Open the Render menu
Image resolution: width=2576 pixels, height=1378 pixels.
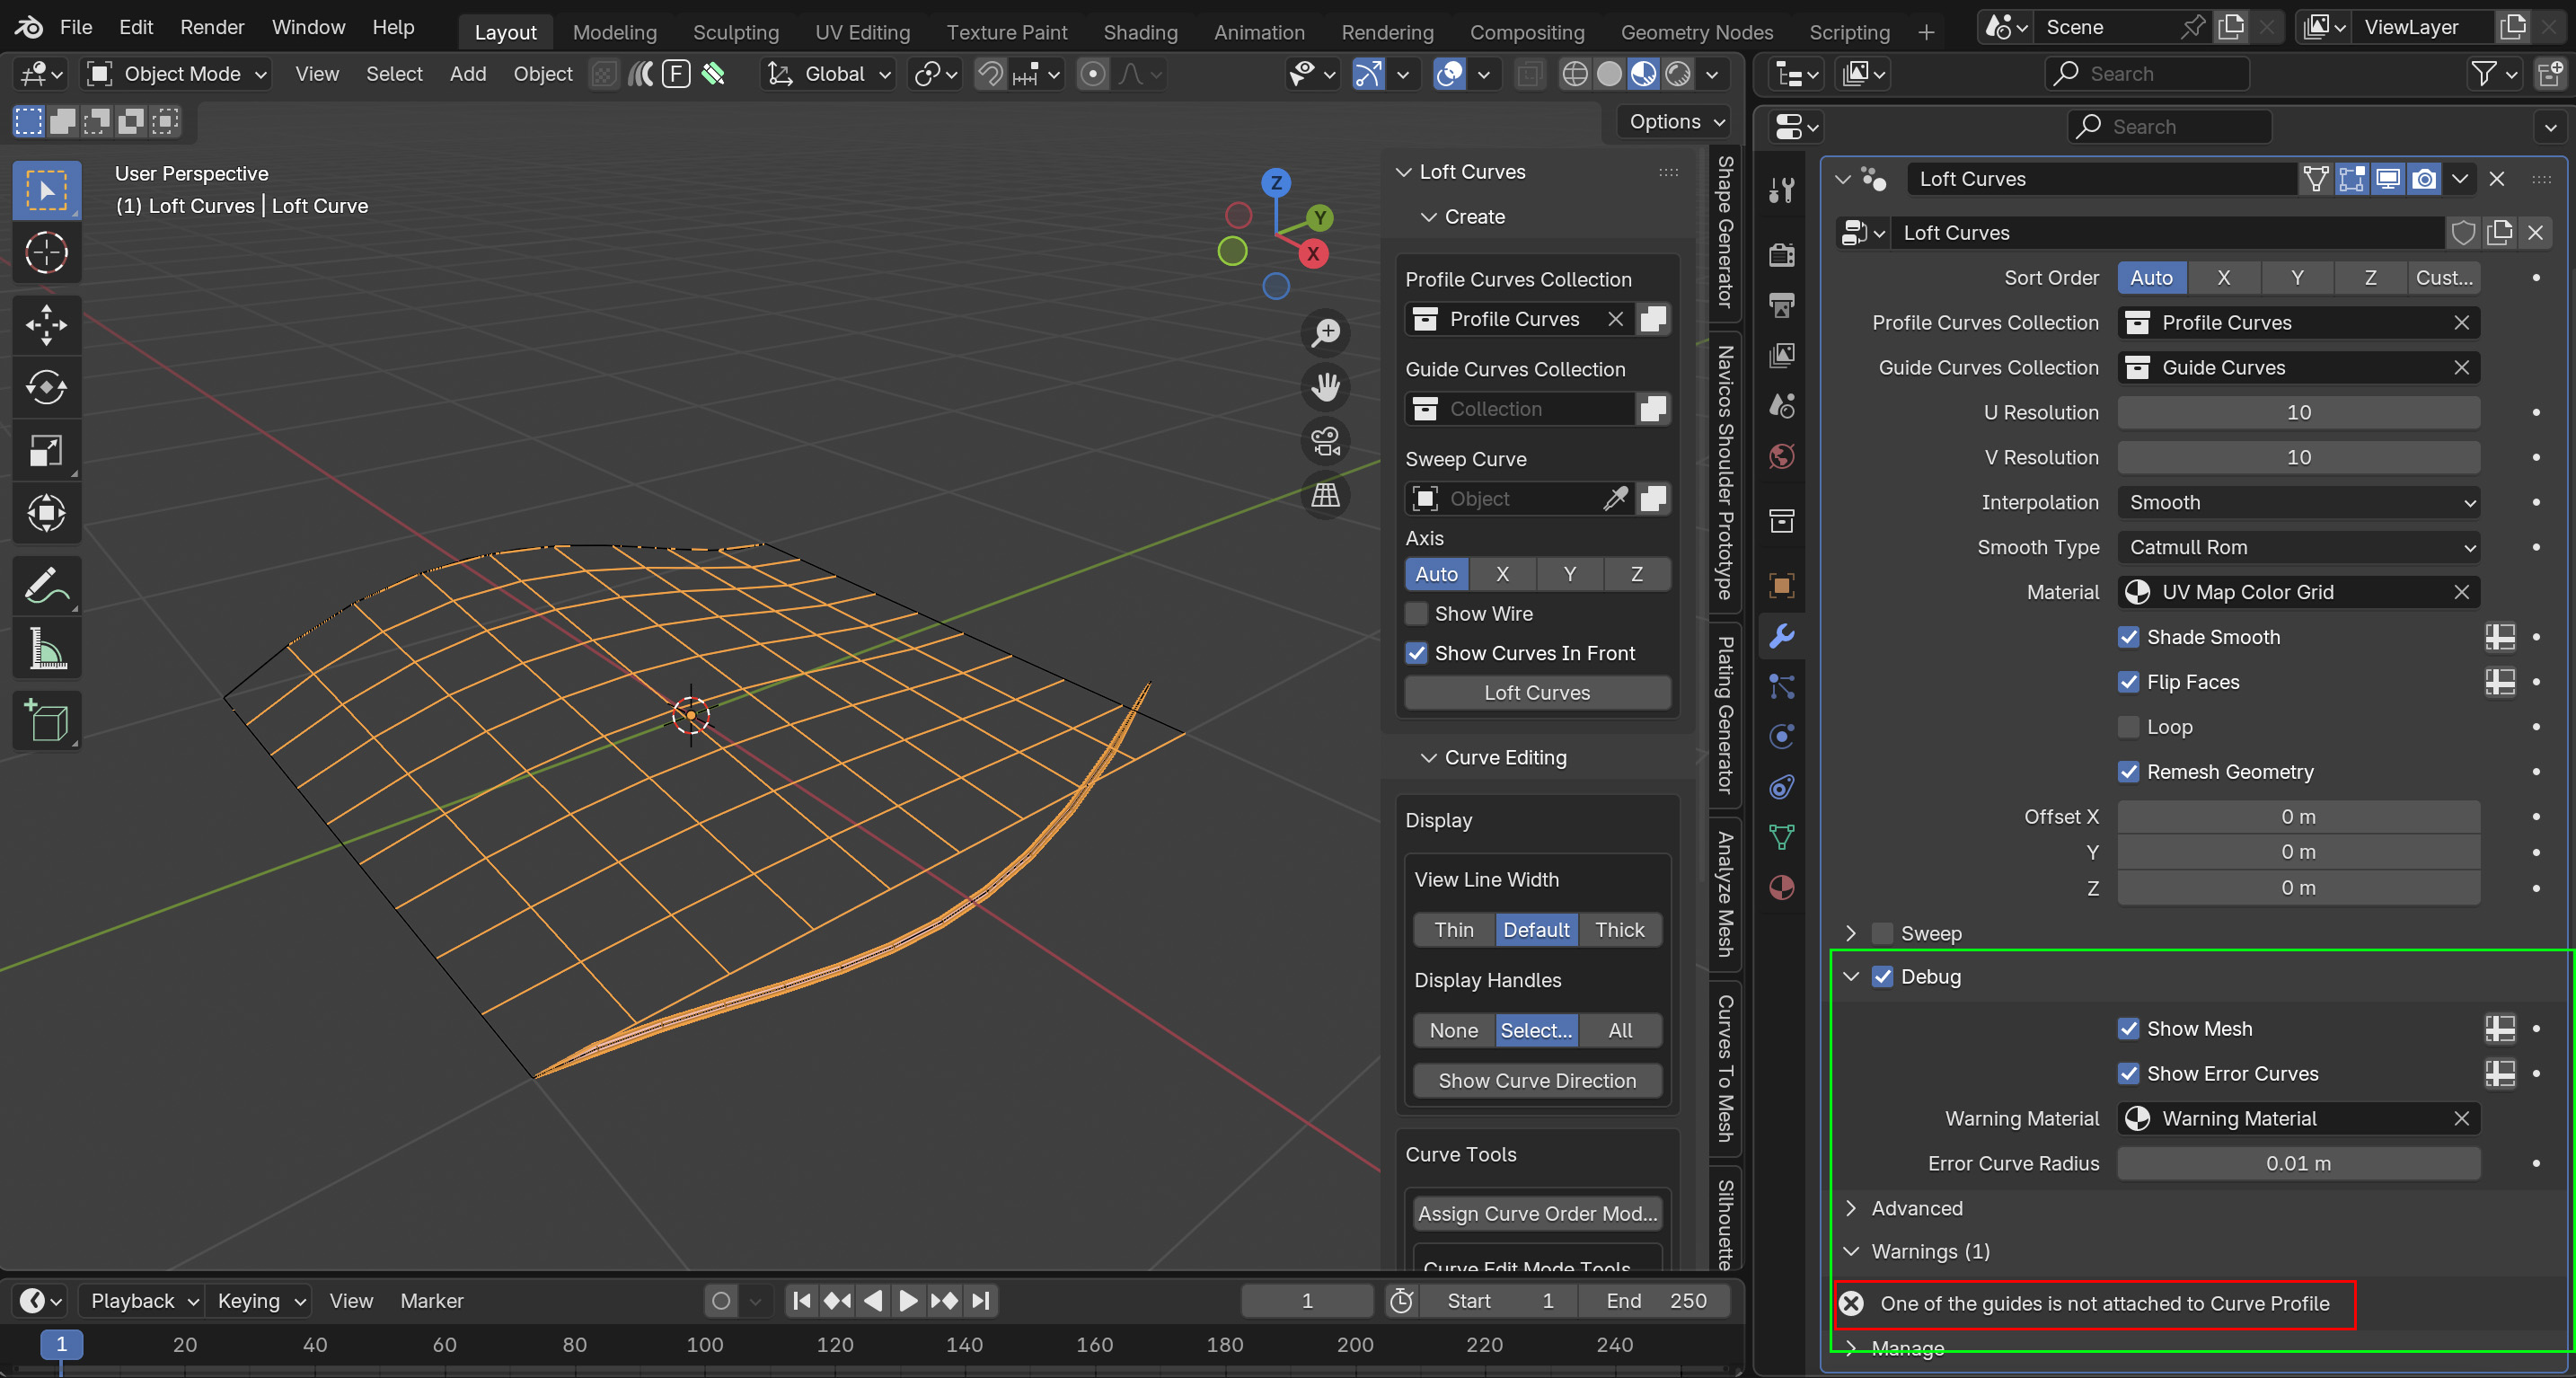(x=212, y=27)
